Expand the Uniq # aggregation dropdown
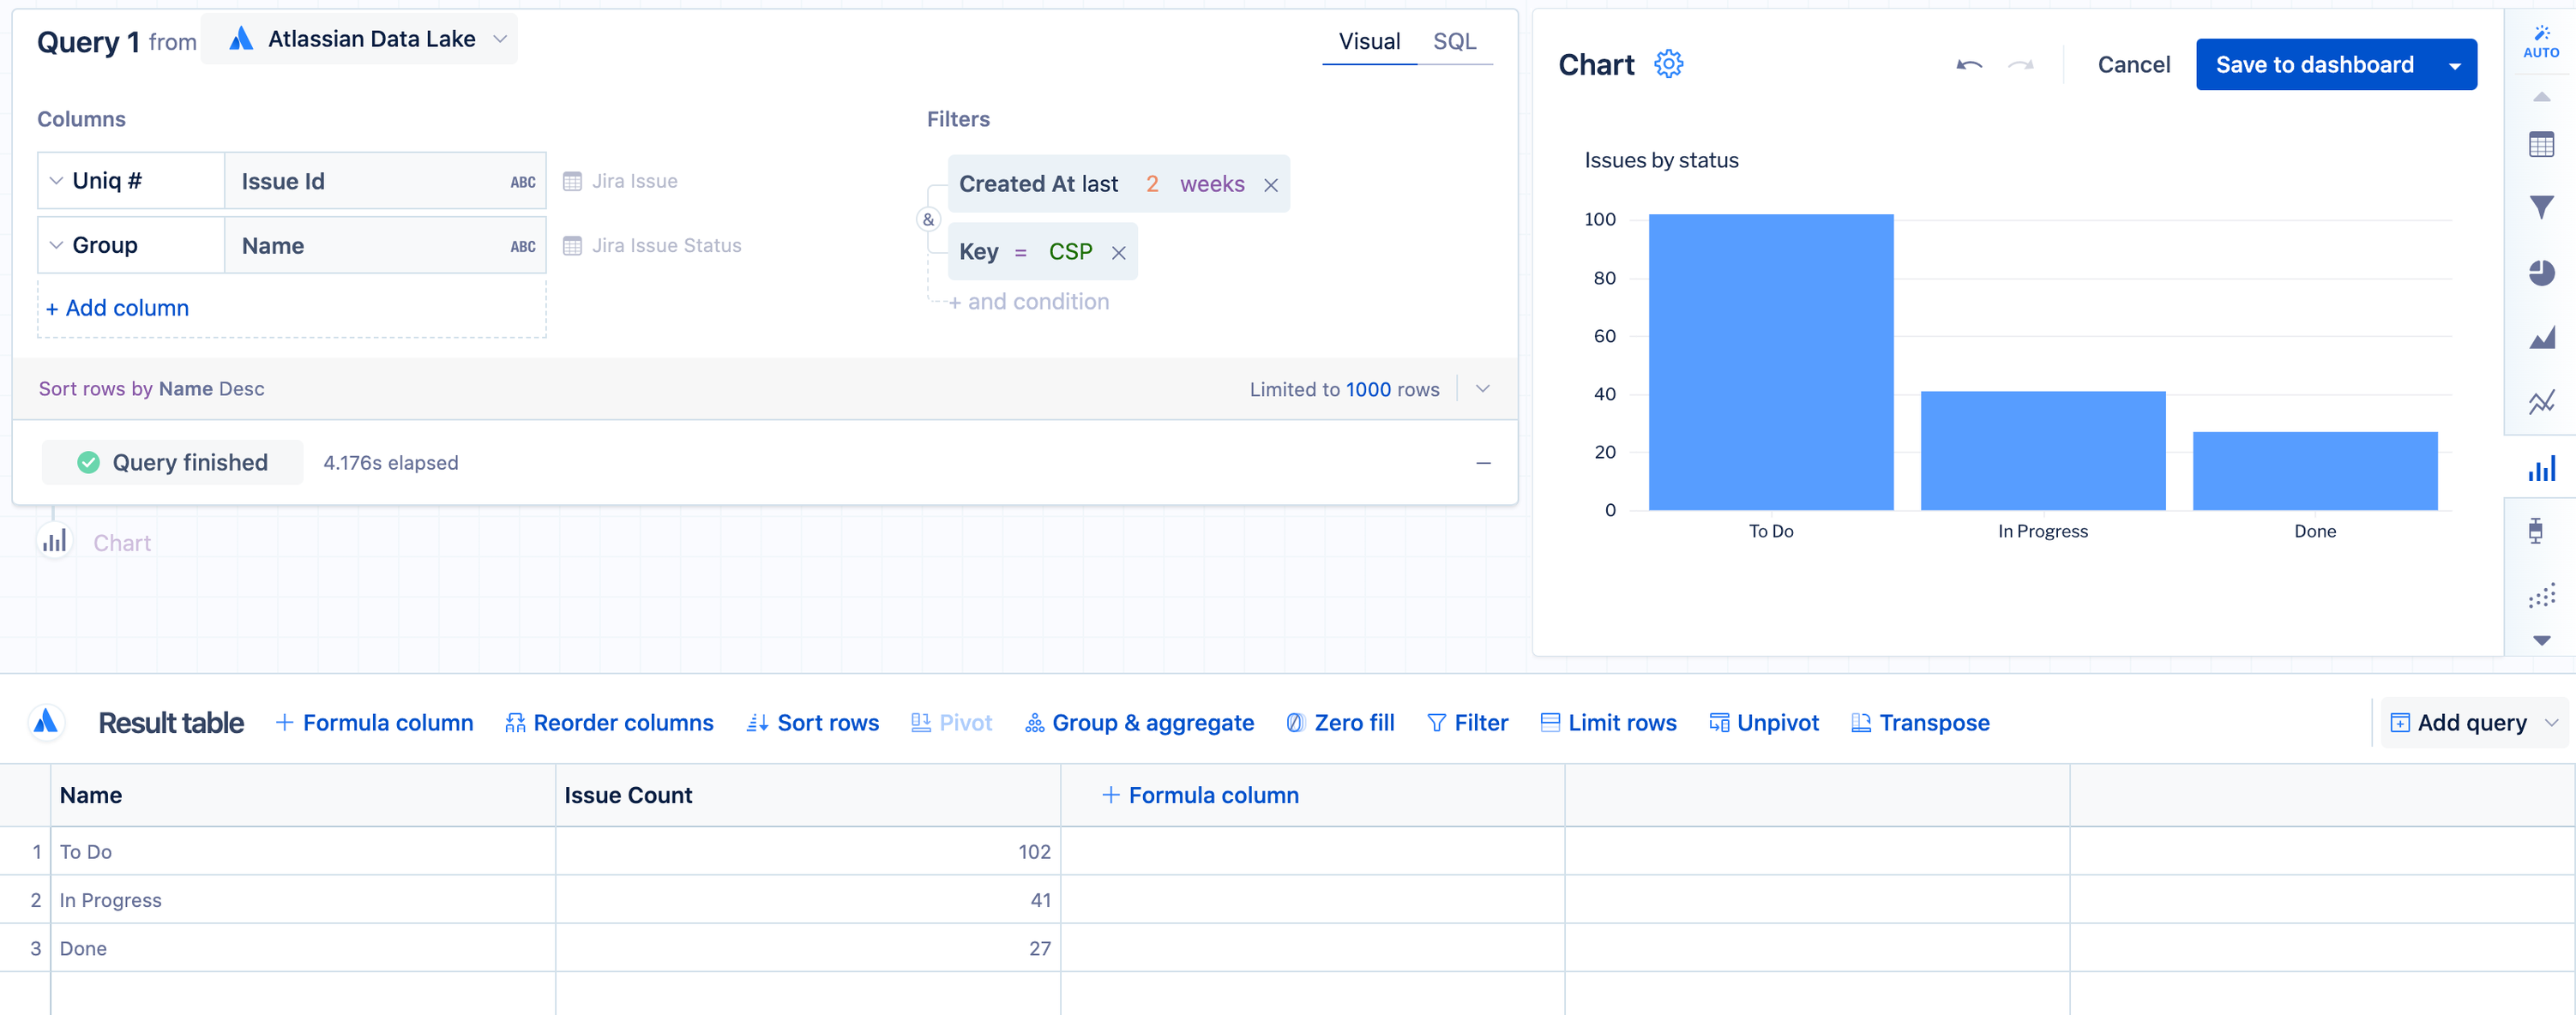The image size is (2576, 1015). coord(57,181)
